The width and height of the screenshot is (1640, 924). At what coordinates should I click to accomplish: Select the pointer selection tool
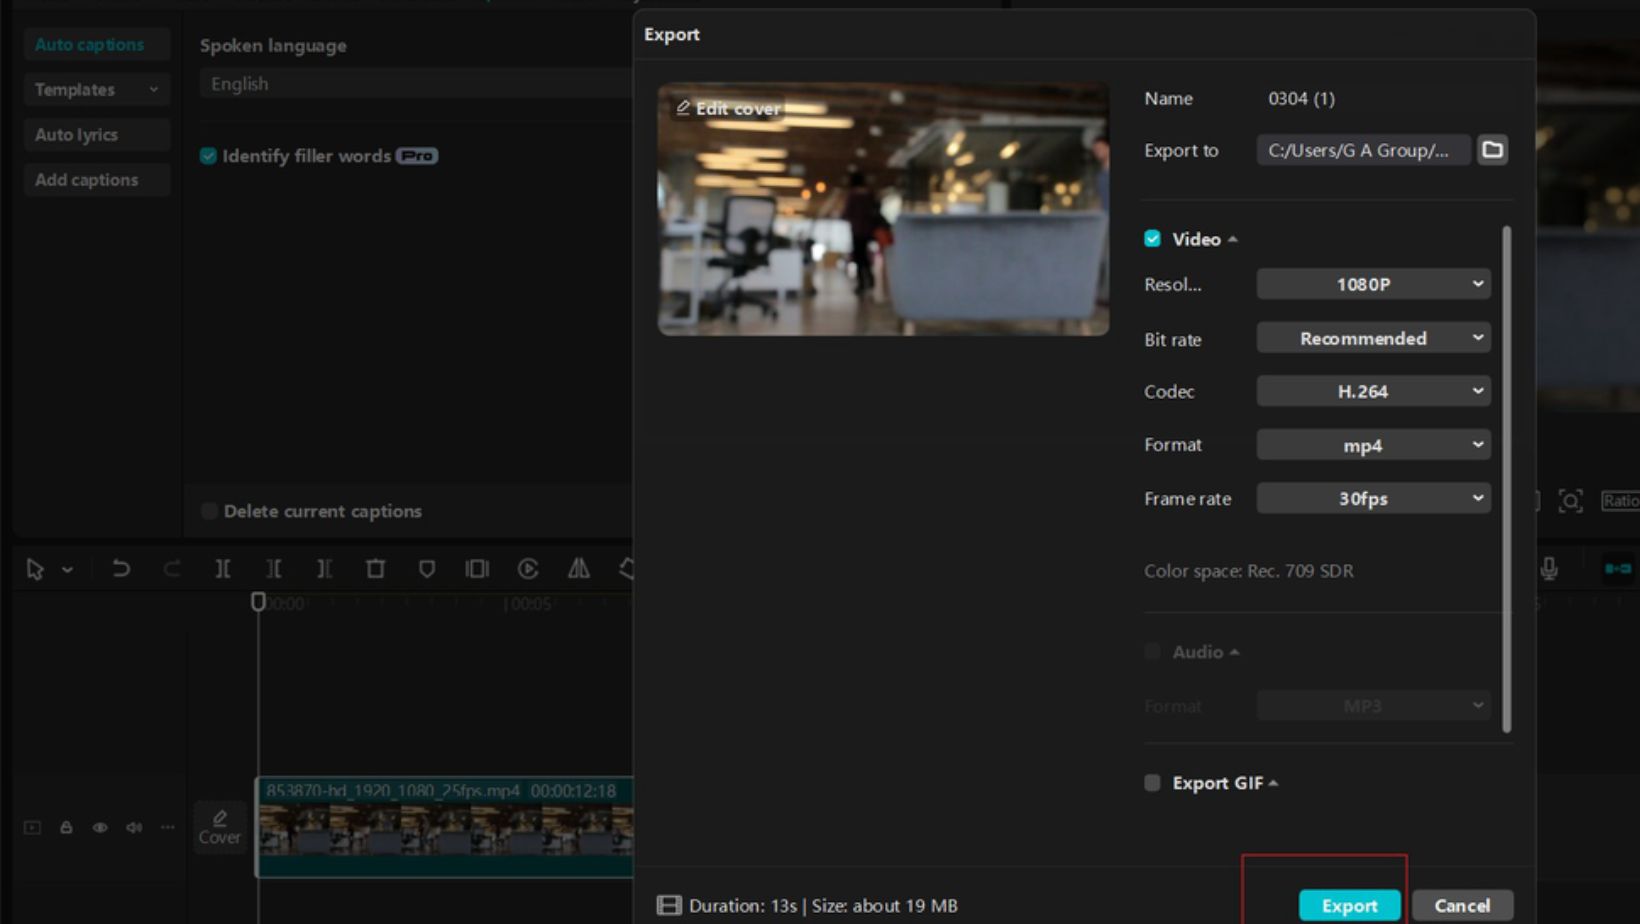coord(35,569)
